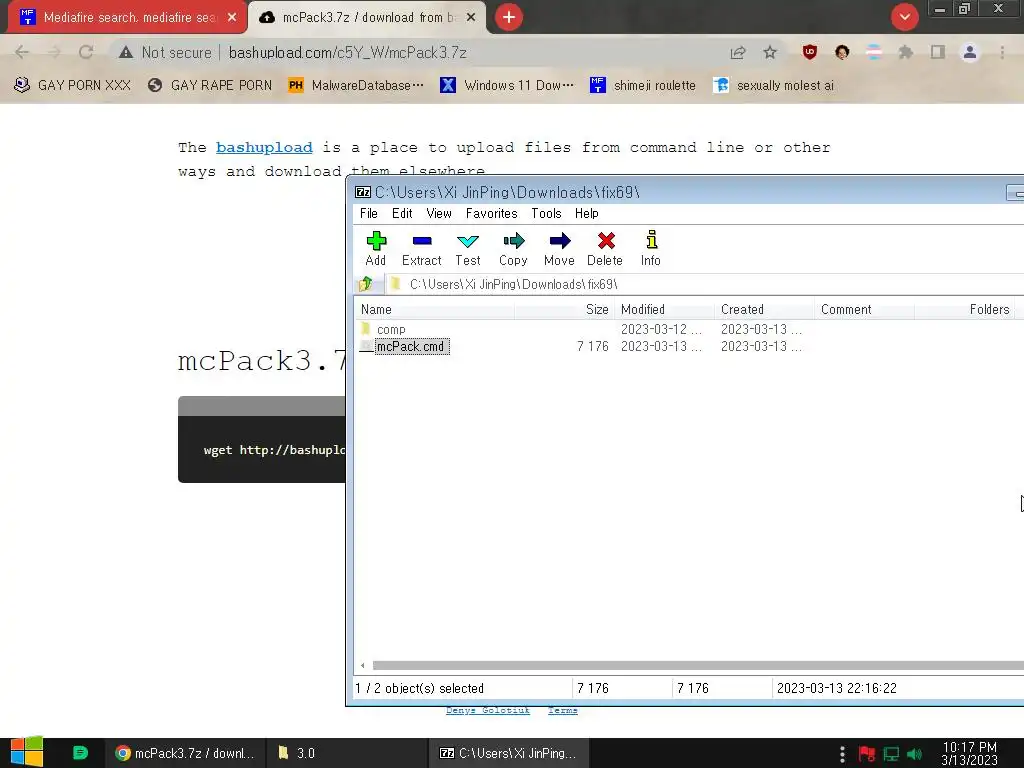Close the Mediafire search tab

tap(232, 18)
